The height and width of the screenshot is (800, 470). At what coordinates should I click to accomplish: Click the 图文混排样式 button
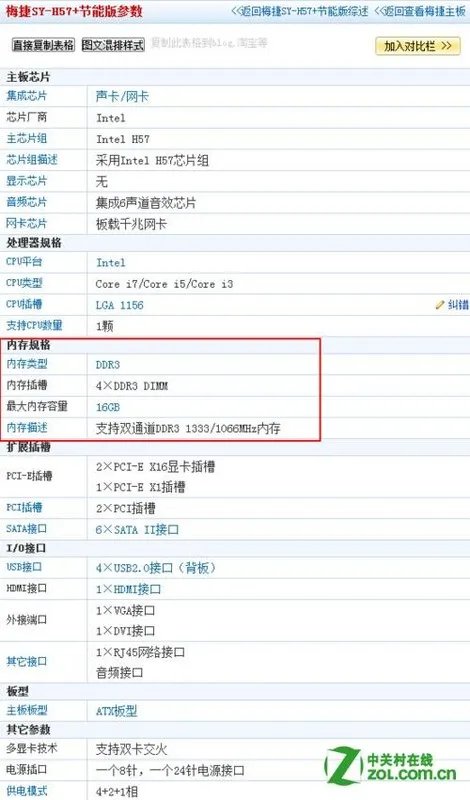tap(113, 45)
